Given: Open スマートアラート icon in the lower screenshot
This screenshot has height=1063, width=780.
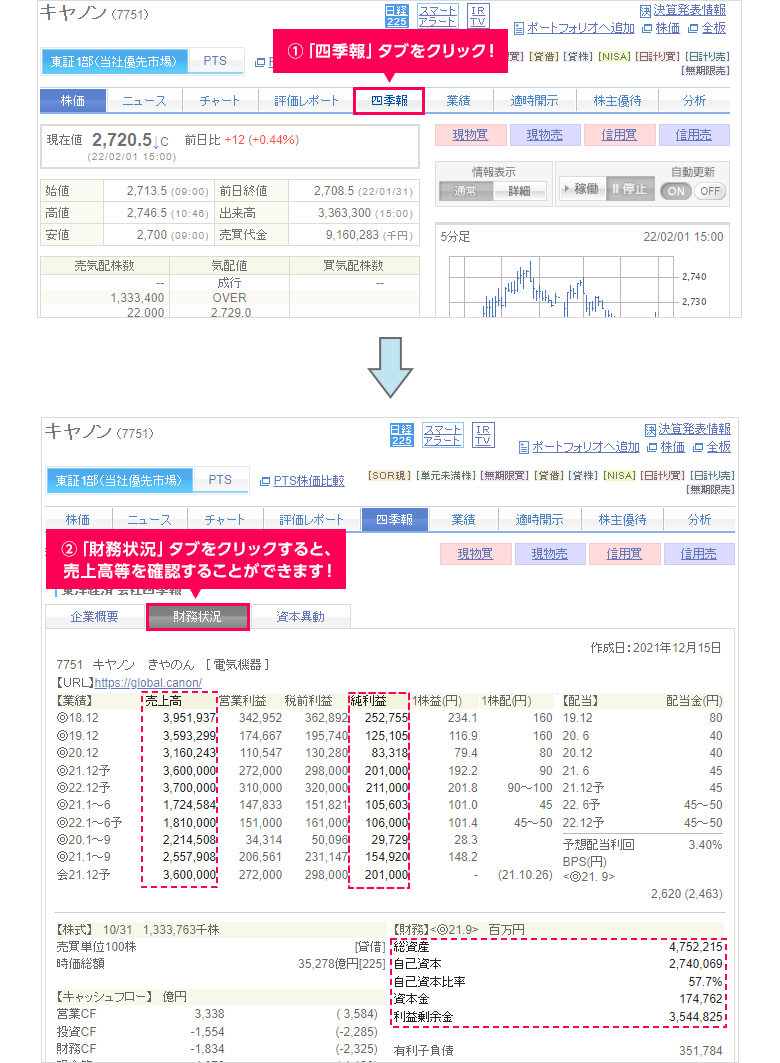Looking at the screenshot, I should 442,435.
